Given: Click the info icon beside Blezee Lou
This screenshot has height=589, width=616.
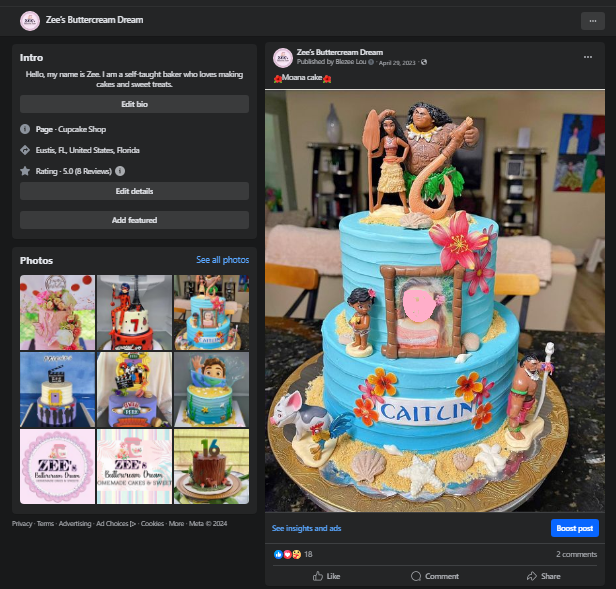Looking at the screenshot, I should coord(371,62).
